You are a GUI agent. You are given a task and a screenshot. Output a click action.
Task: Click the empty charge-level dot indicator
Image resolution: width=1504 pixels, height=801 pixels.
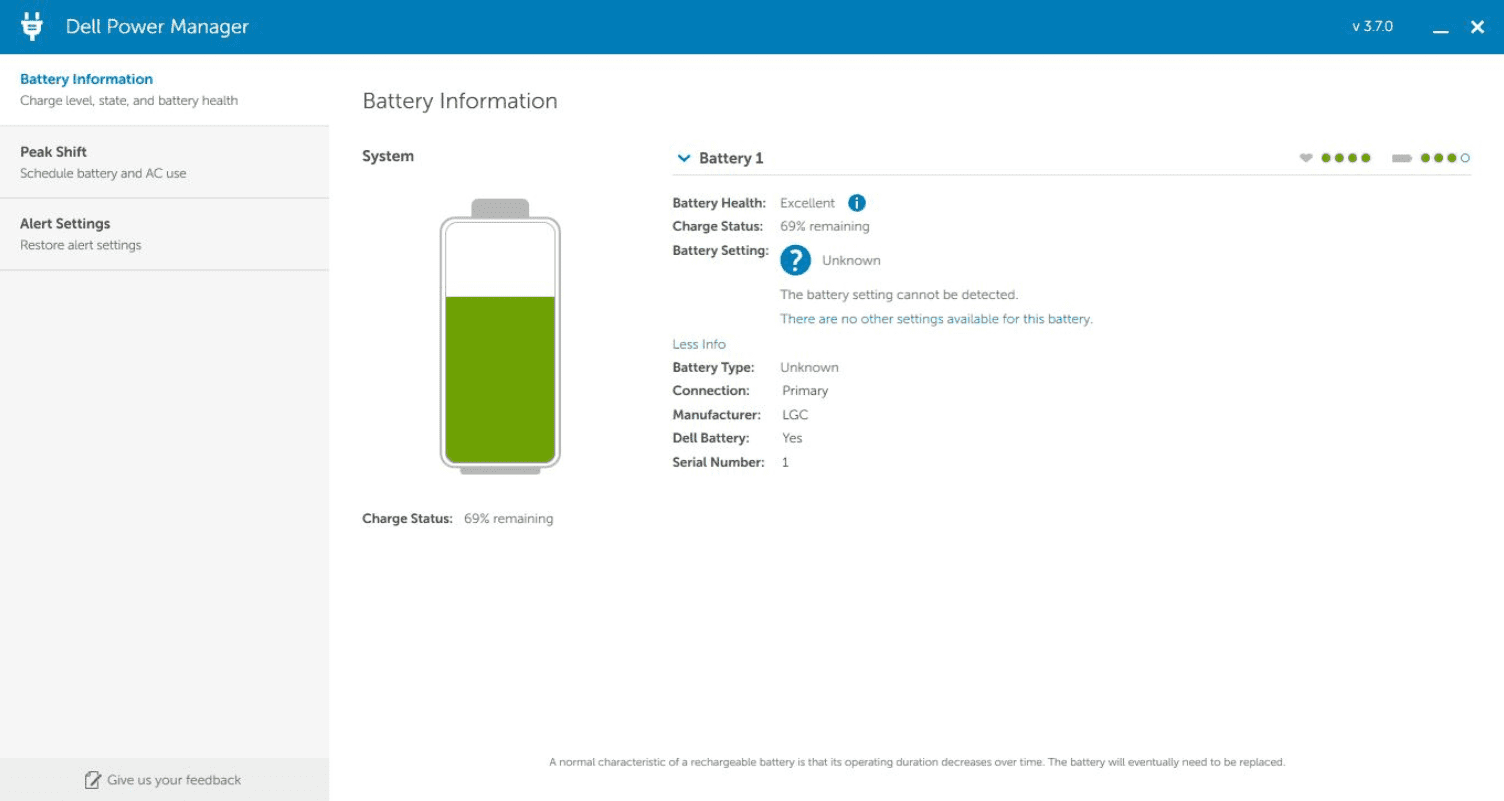1465,158
